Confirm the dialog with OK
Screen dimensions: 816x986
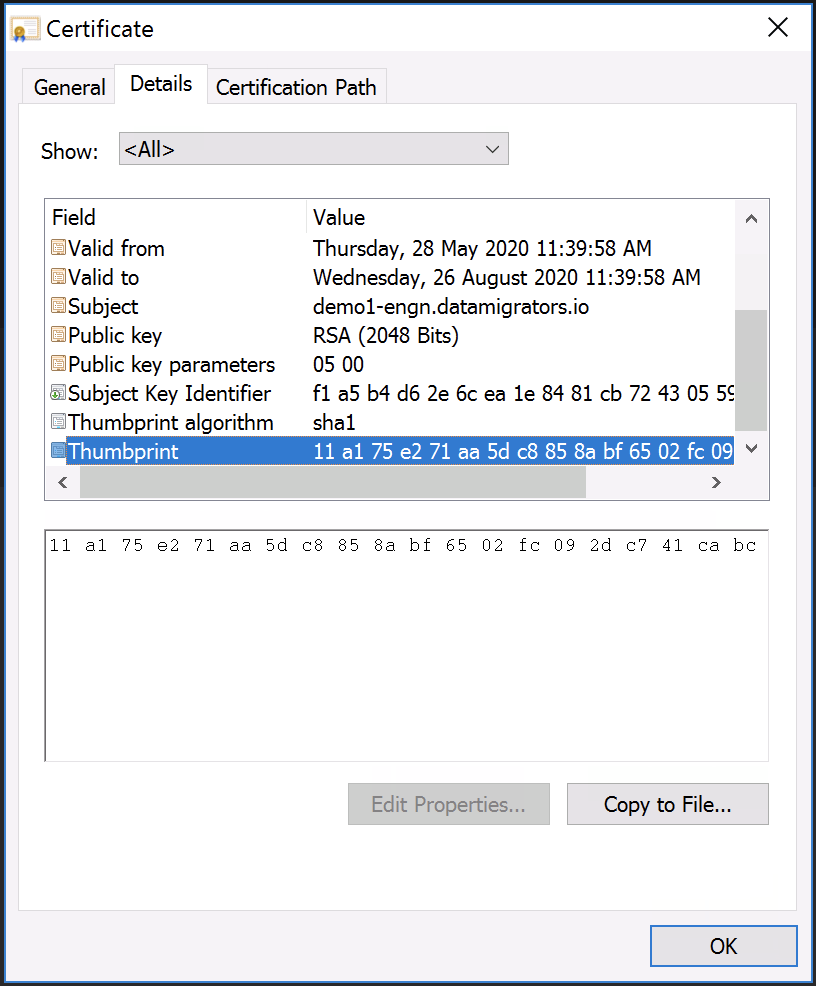click(x=723, y=946)
